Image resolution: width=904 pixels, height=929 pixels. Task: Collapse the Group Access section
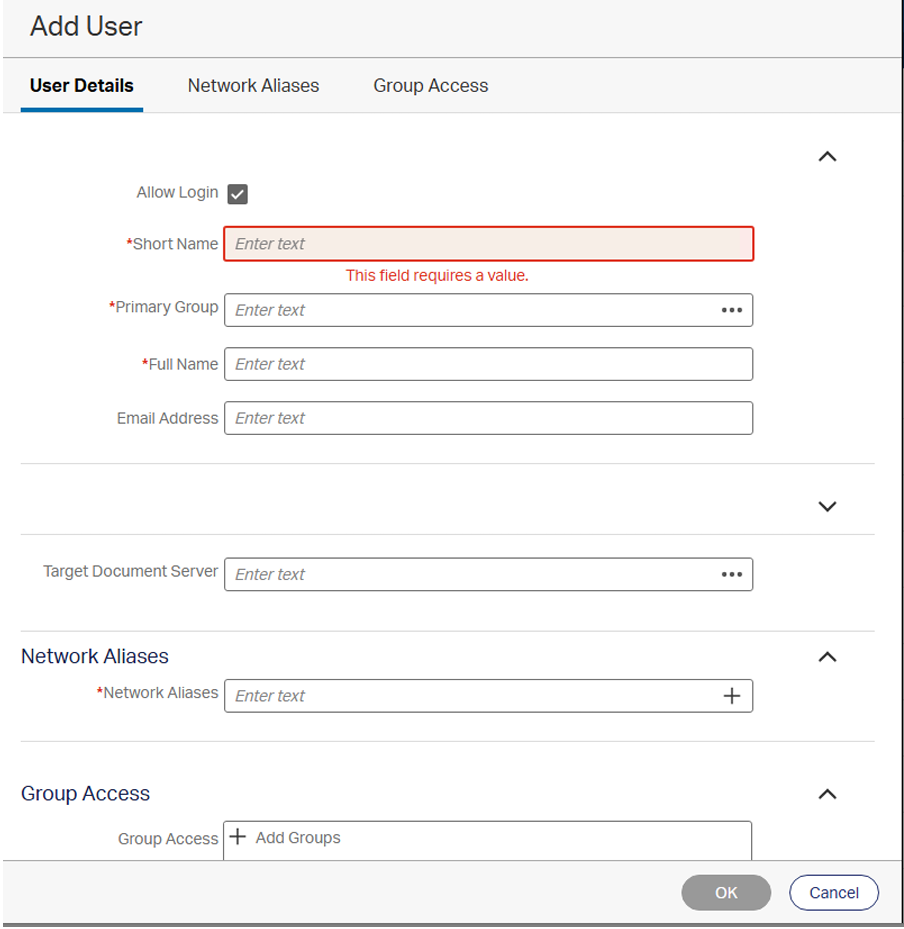tap(827, 794)
